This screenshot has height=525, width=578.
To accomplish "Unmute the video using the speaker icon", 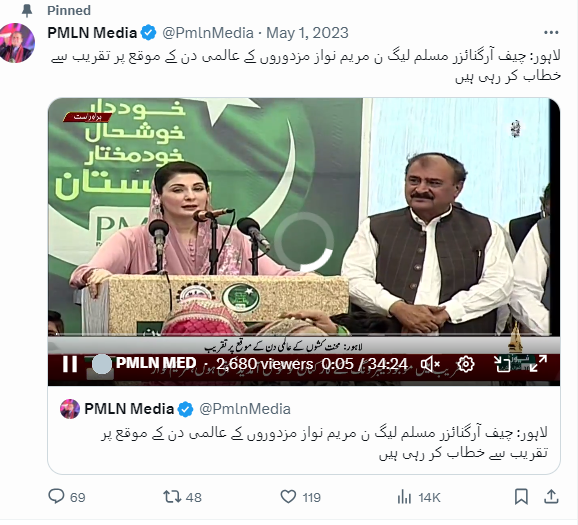I will coord(431,365).
